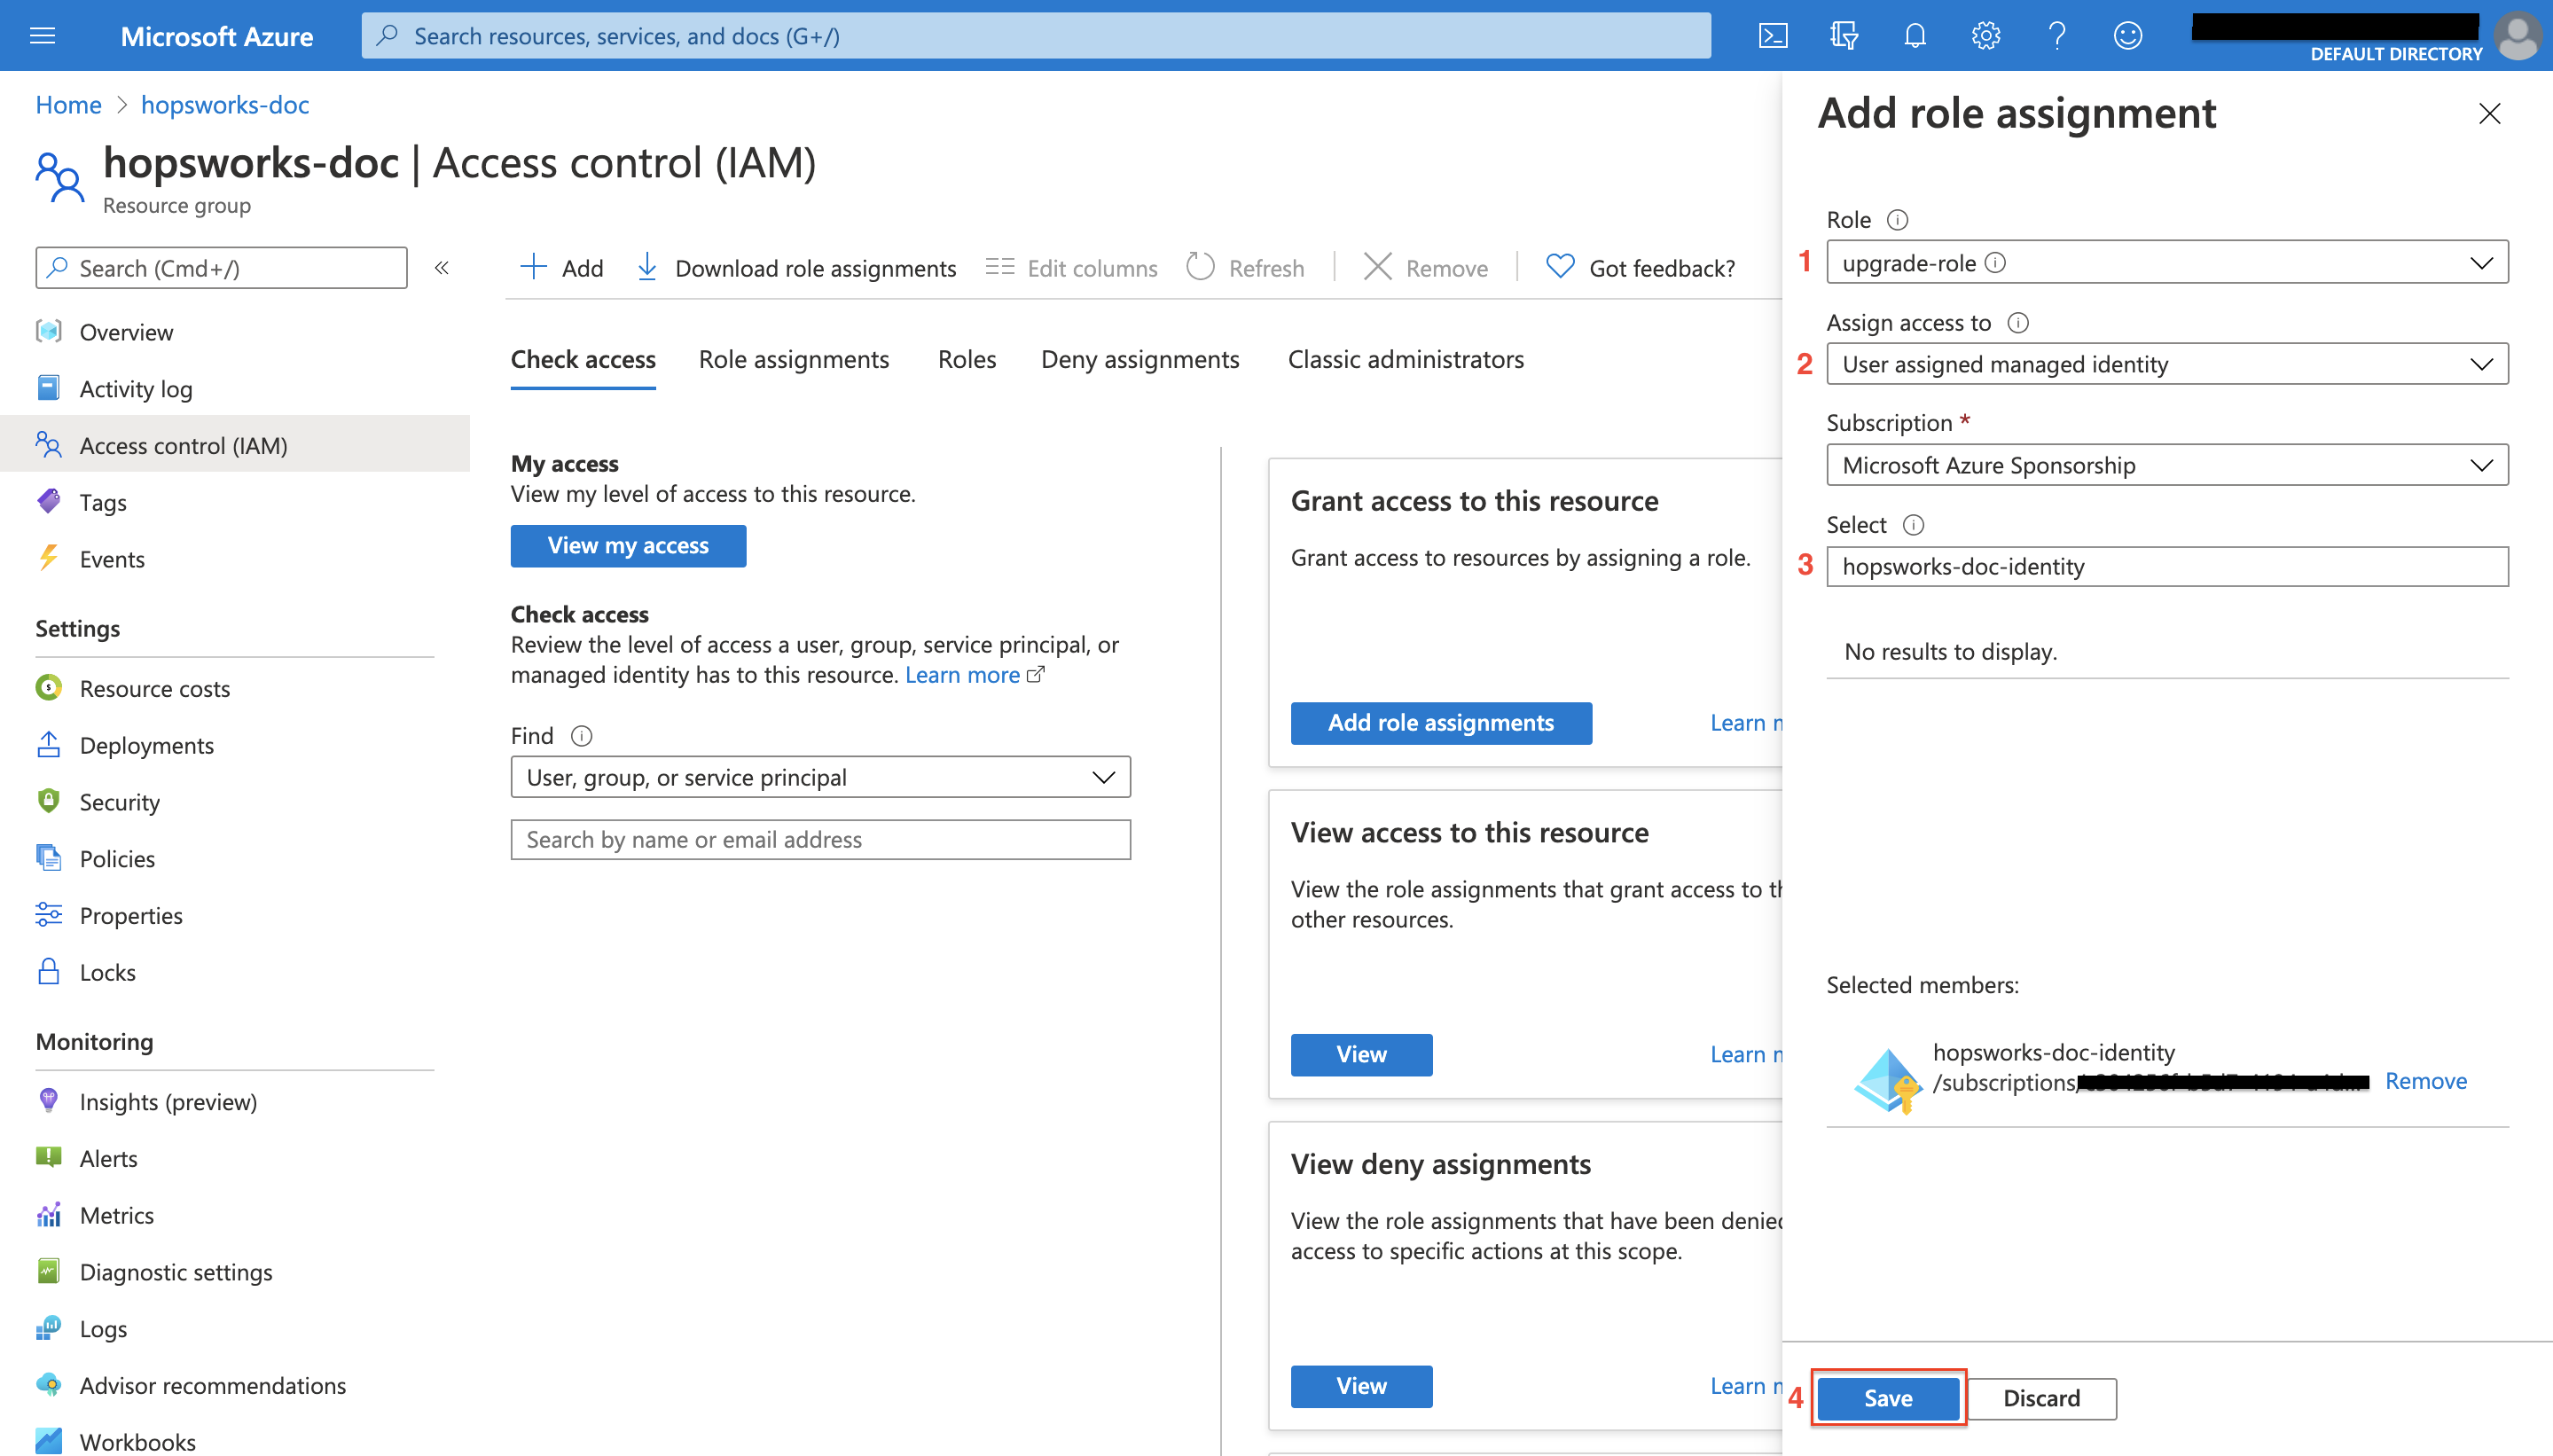The image size is (2553, 1456).
Task: Click the Select identity search field
Action: (x=2166, y=566)
